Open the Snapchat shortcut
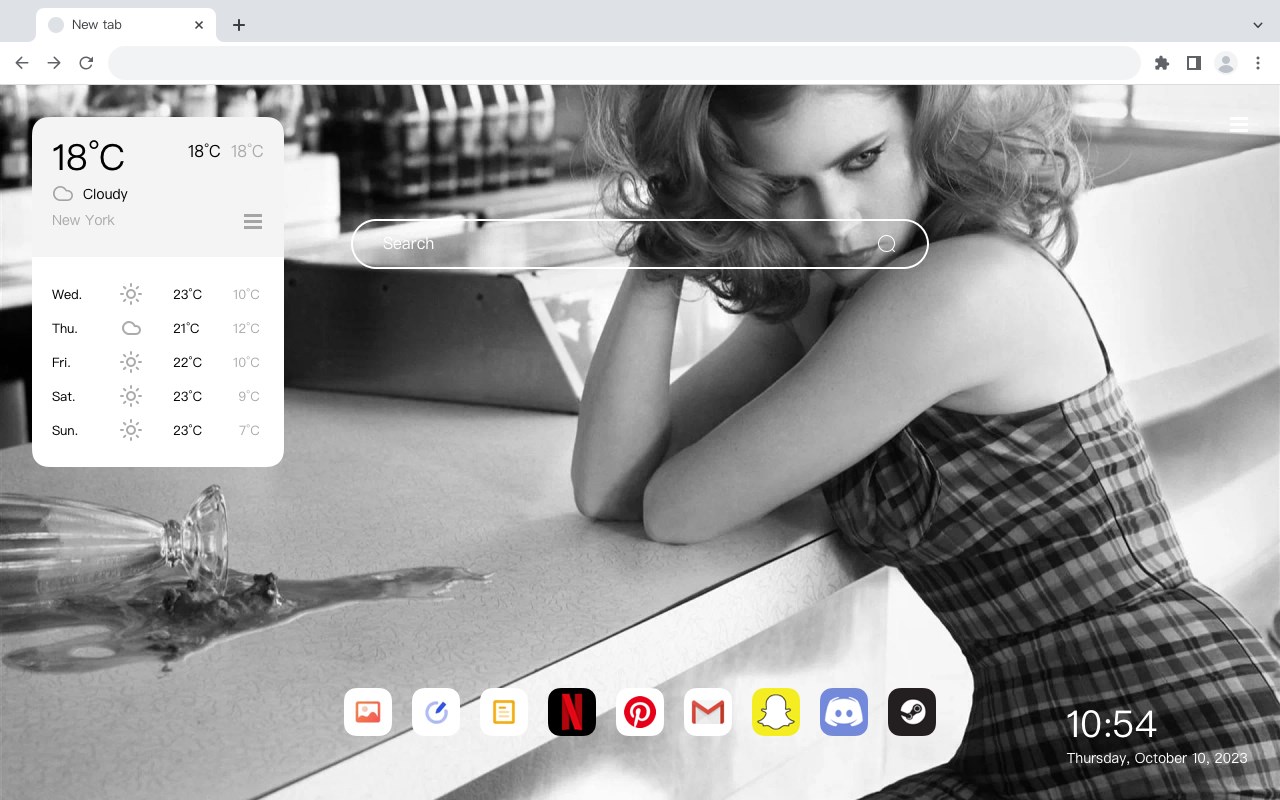Screen dimensions: 1280x800 tap(776, 712)
